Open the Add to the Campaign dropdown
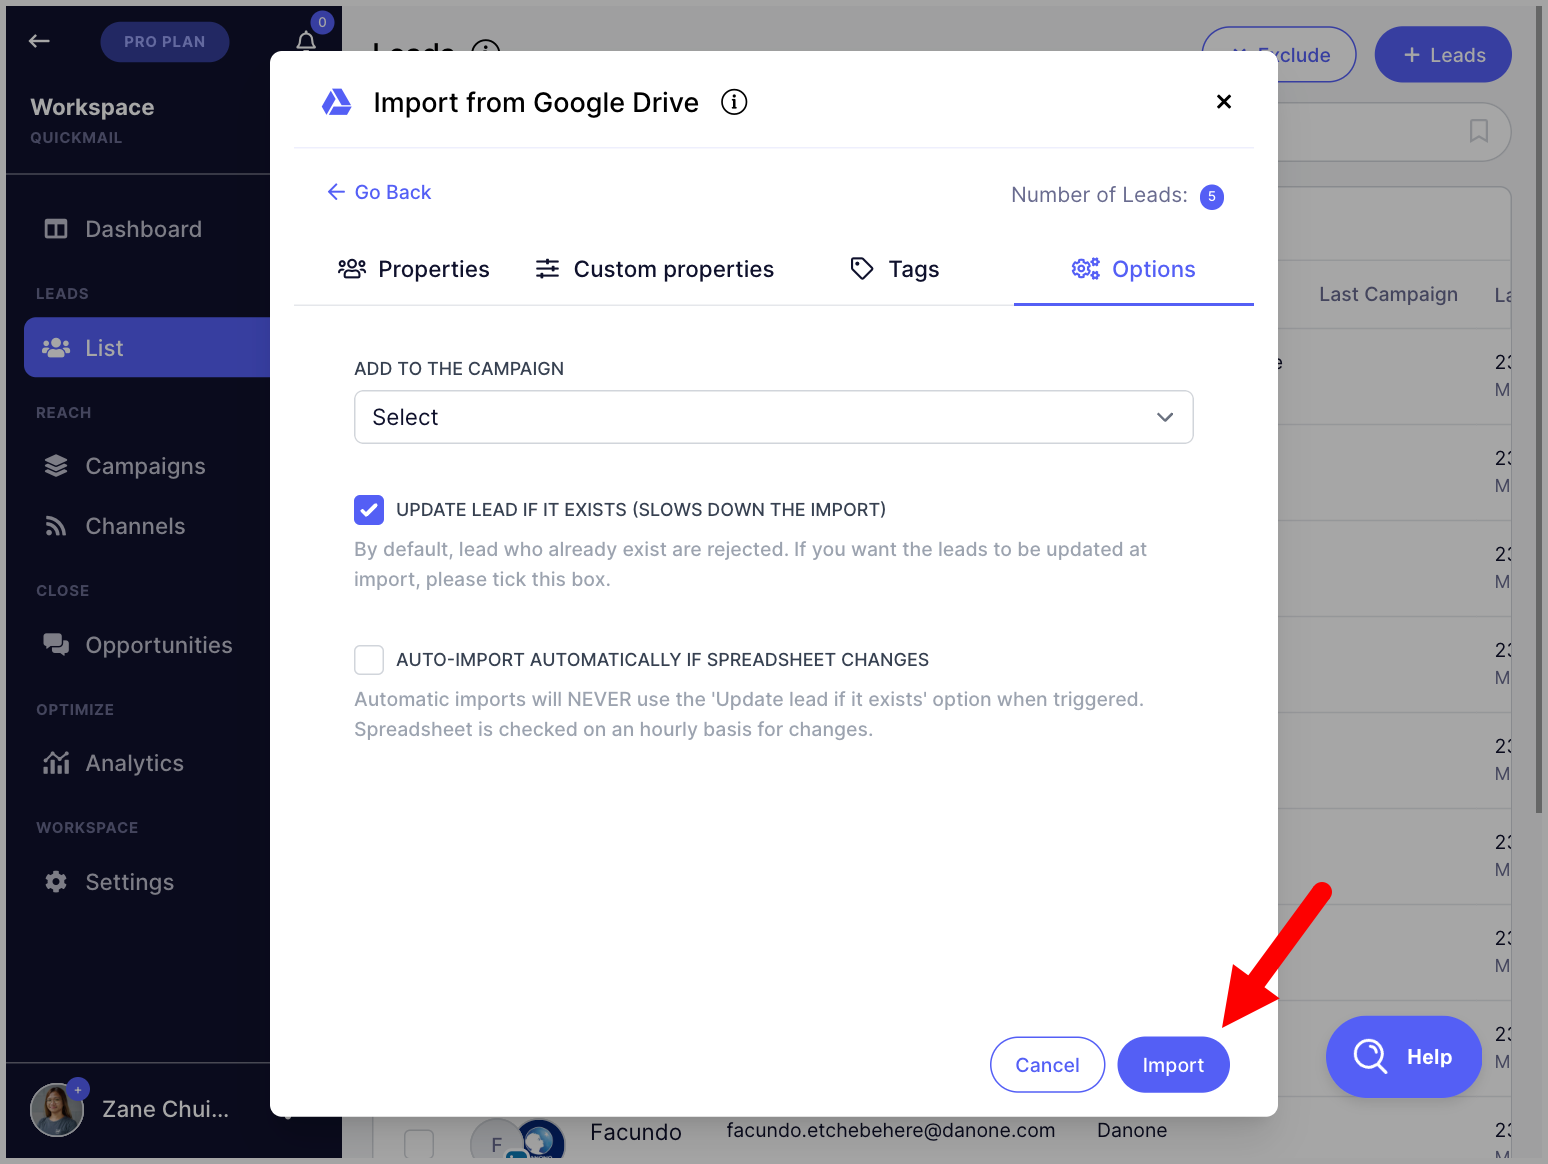Screen dimensions: 1548x1164 773,417
